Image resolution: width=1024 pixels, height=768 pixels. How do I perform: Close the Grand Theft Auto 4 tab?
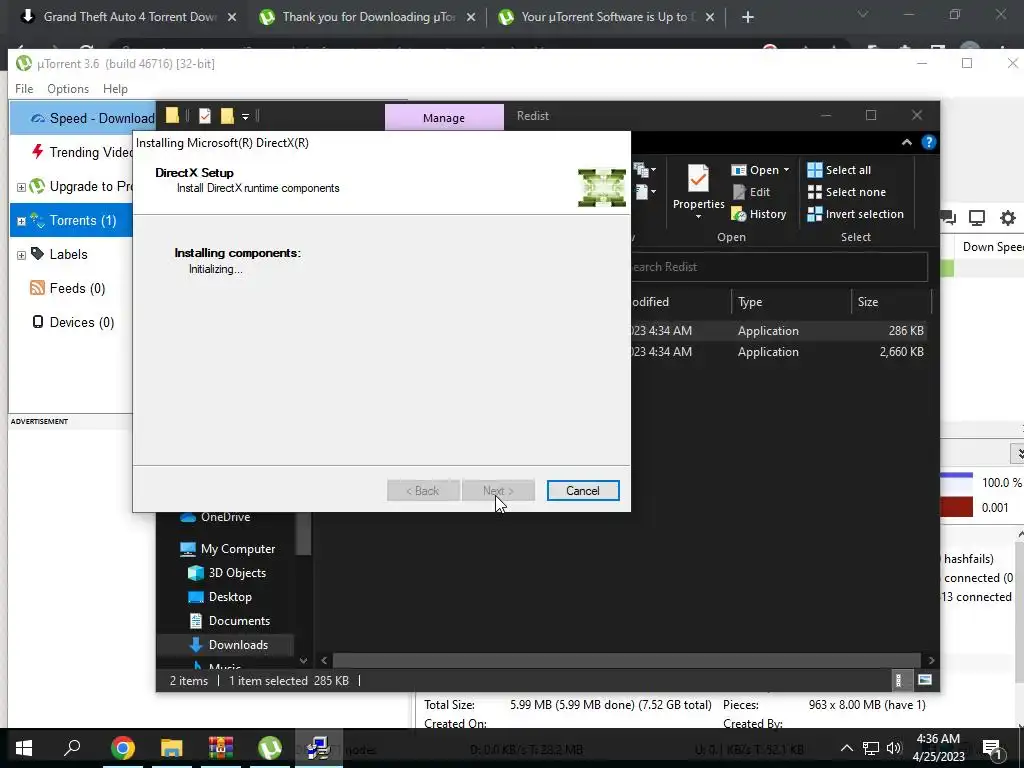point(232,18)
